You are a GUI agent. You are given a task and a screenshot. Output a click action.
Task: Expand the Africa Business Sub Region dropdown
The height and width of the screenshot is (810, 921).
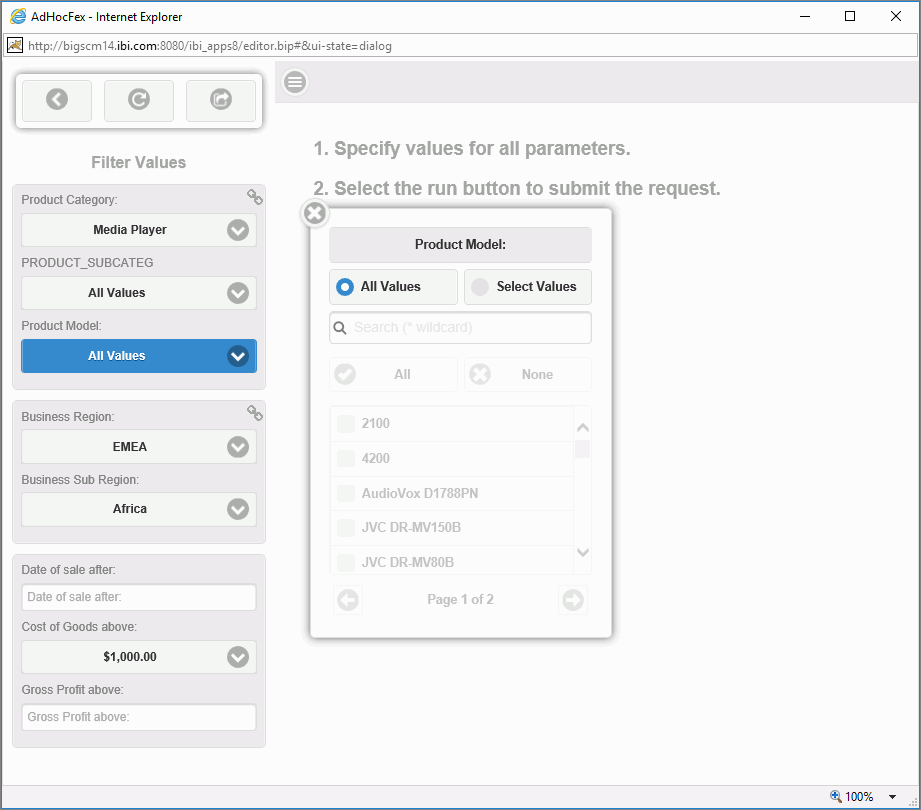click(x=237, y=509)
